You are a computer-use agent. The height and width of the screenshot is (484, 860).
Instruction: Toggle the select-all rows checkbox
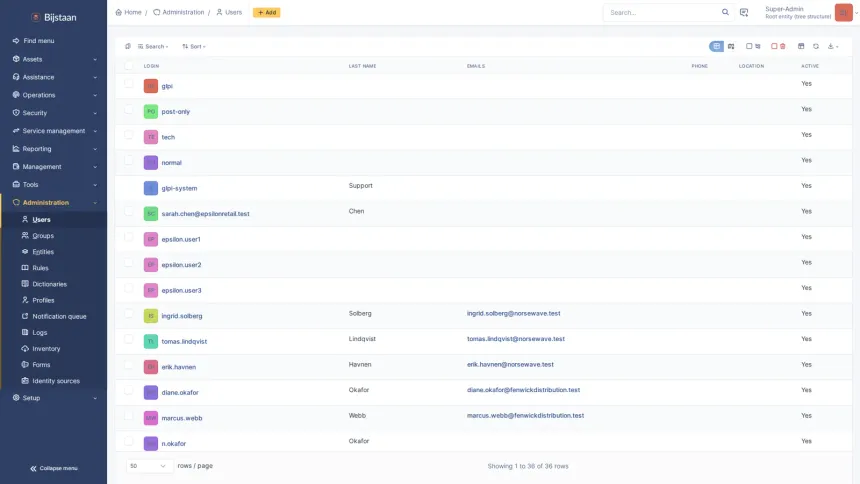(x=128, y=66)
